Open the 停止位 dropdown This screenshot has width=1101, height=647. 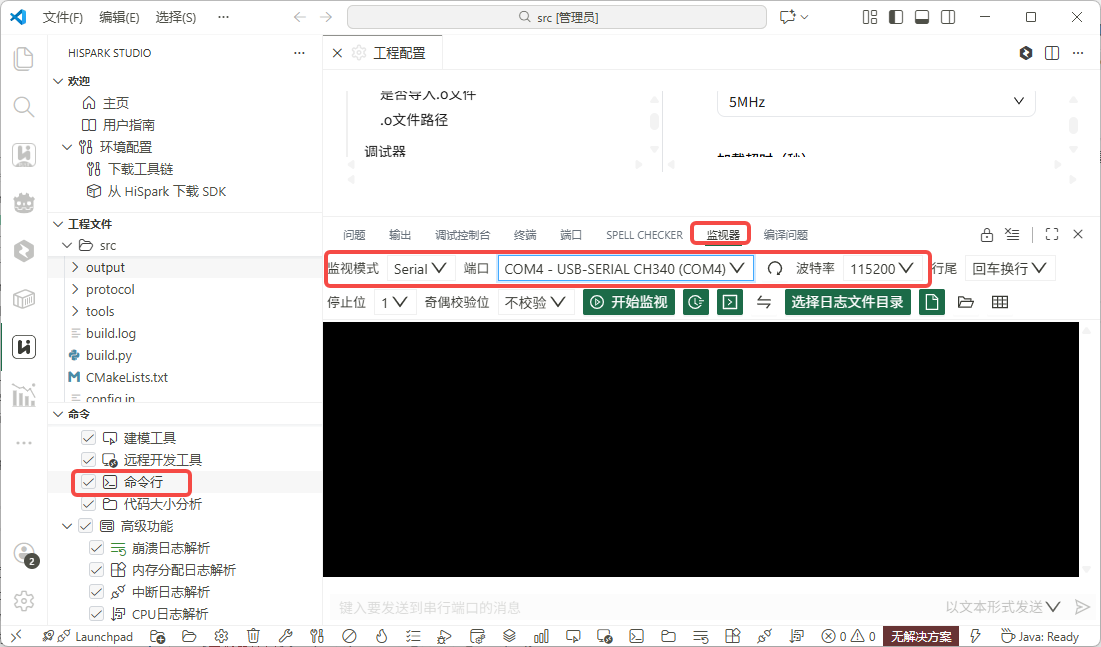pos(394,302)
